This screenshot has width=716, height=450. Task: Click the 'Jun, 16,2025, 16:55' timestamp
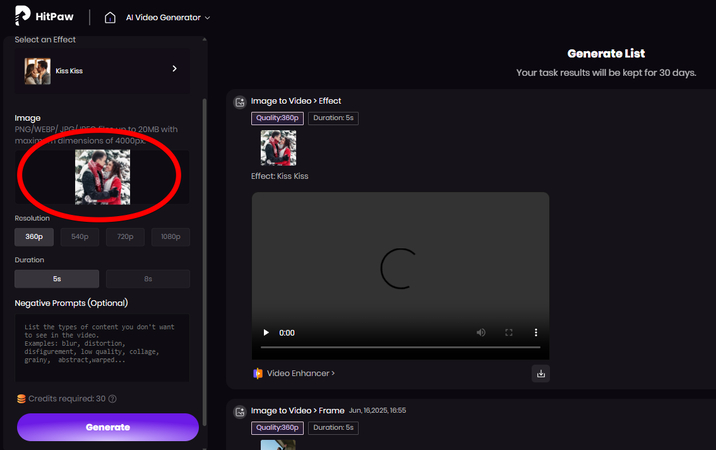pyautogui.click(x=378, y=410)
